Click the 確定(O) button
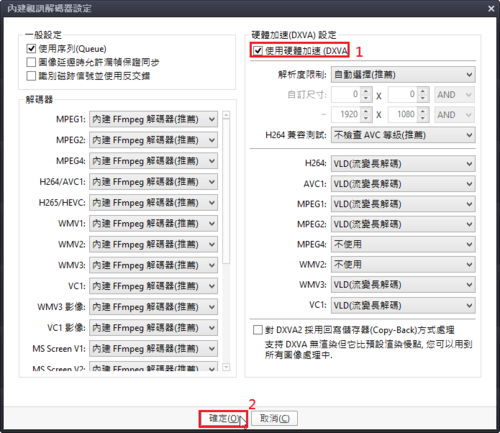This screenshot has width=500, height=433. (223, 418)
